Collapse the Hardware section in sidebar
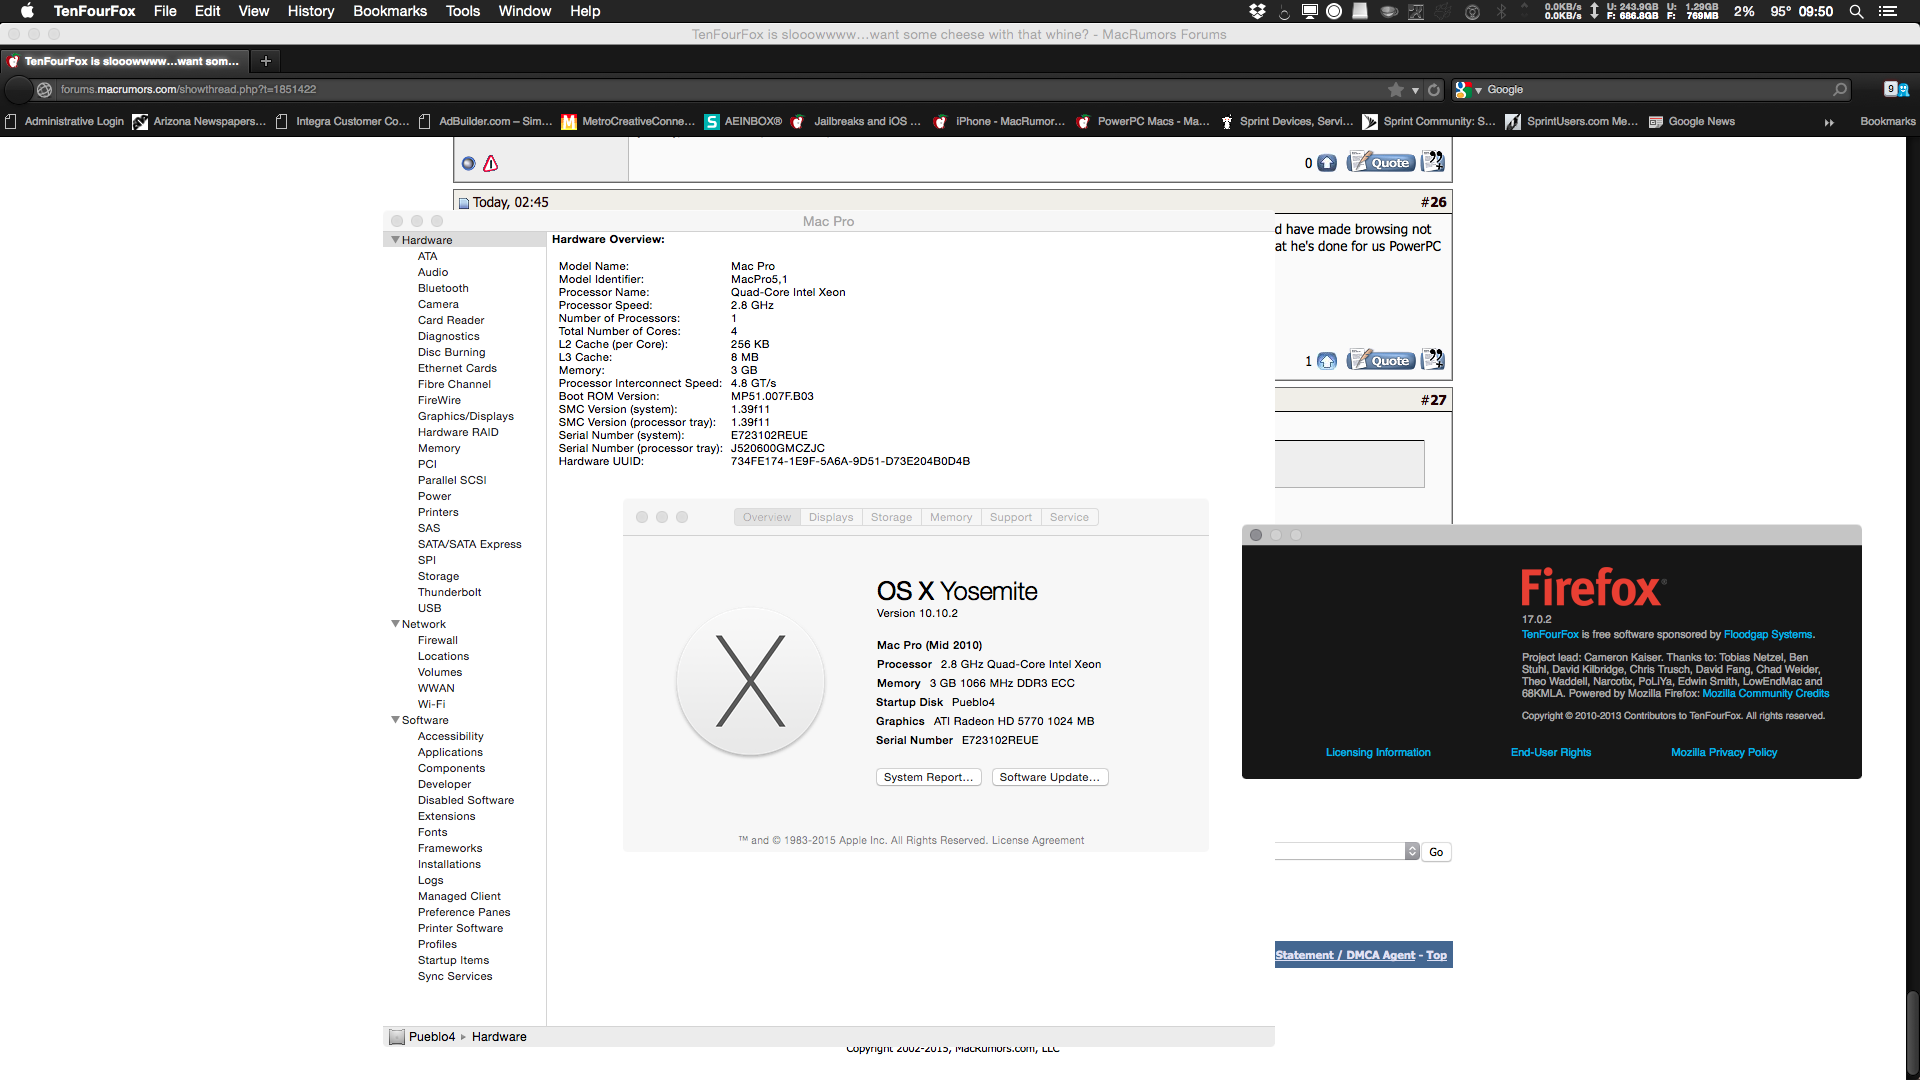 396,240
